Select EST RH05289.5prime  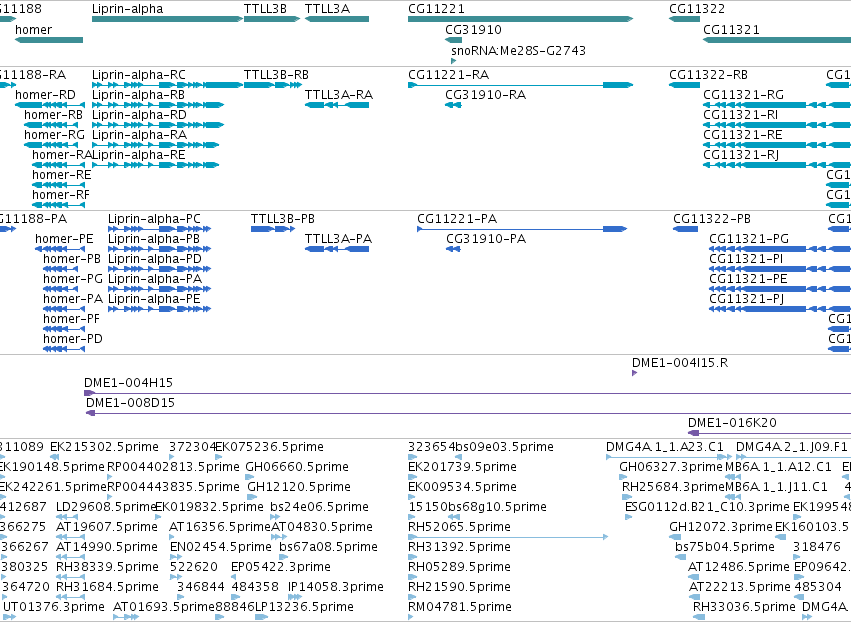pyautogui.click(x=459, y=567)
